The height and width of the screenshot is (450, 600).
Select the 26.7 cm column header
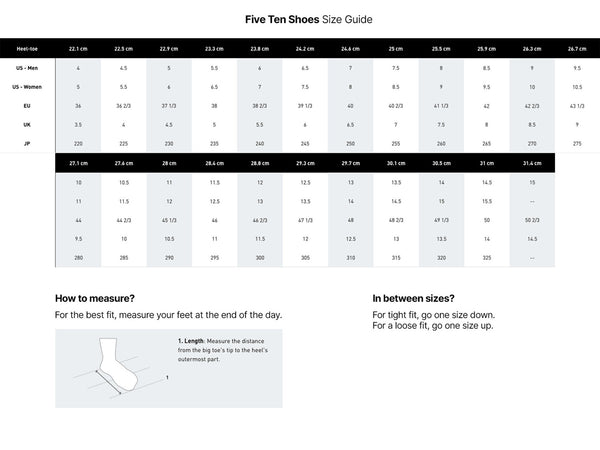coord(577,48)
